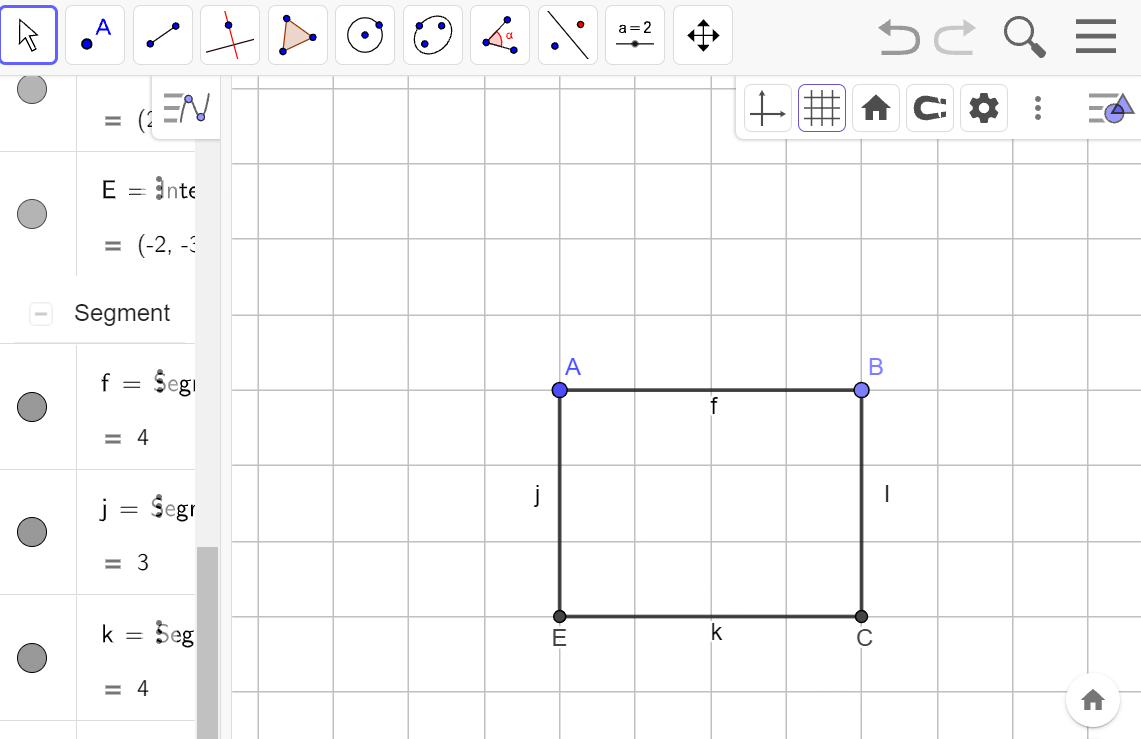Select the Angle tool

(x=500, y=35)
